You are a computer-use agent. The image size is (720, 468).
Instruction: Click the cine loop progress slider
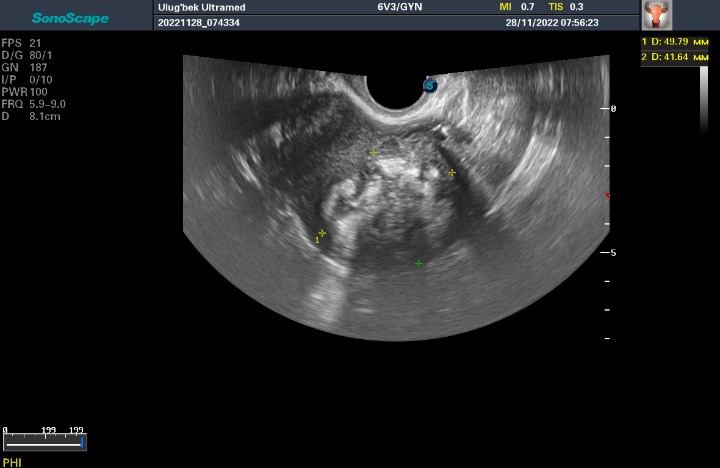(44, 442)
